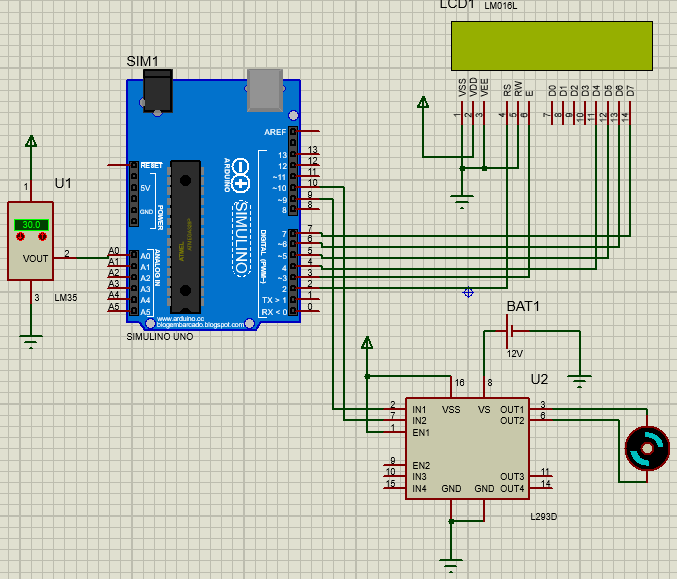Click the black DC power jack on the Arduino
Image resolution: width=677 pixels, height=579 pixels.
[158, 92]
